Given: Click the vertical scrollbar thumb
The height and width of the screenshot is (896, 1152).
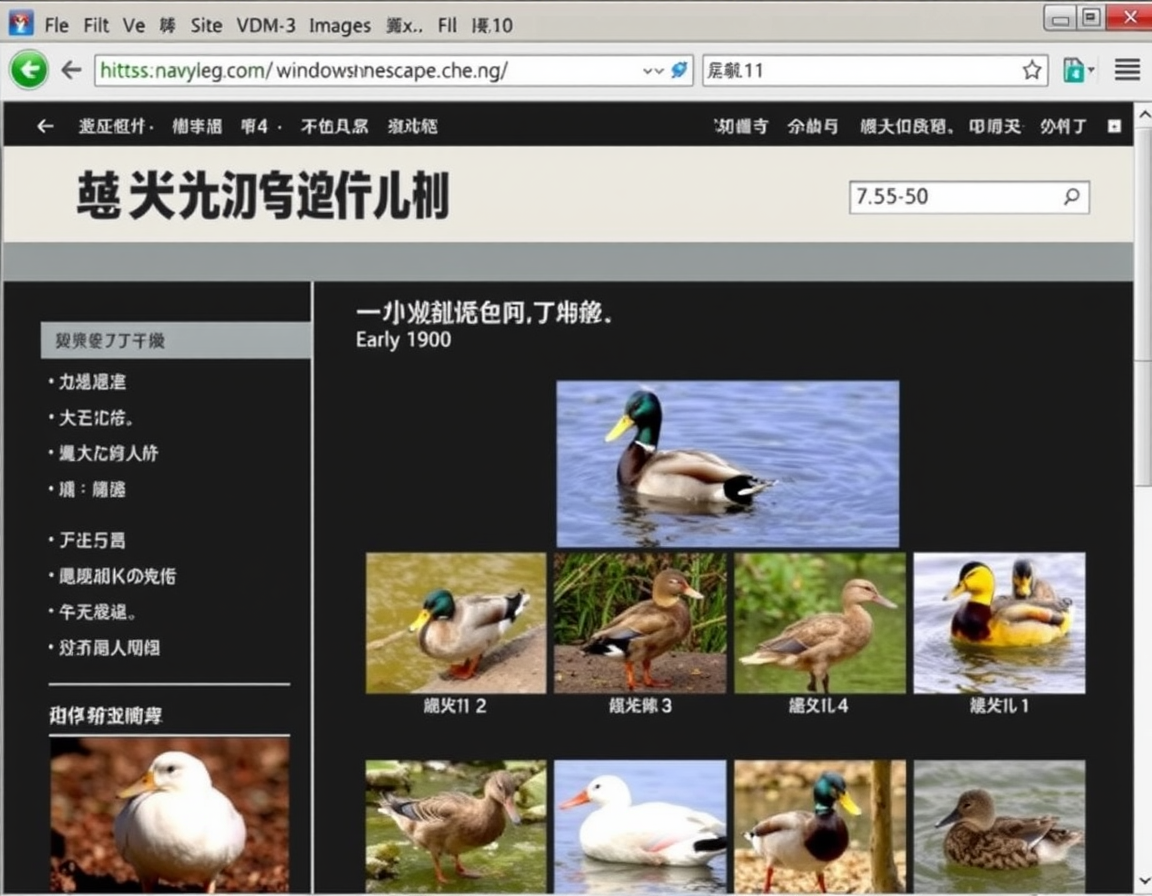Looking at the screenshot, I should click(1143, 306).
